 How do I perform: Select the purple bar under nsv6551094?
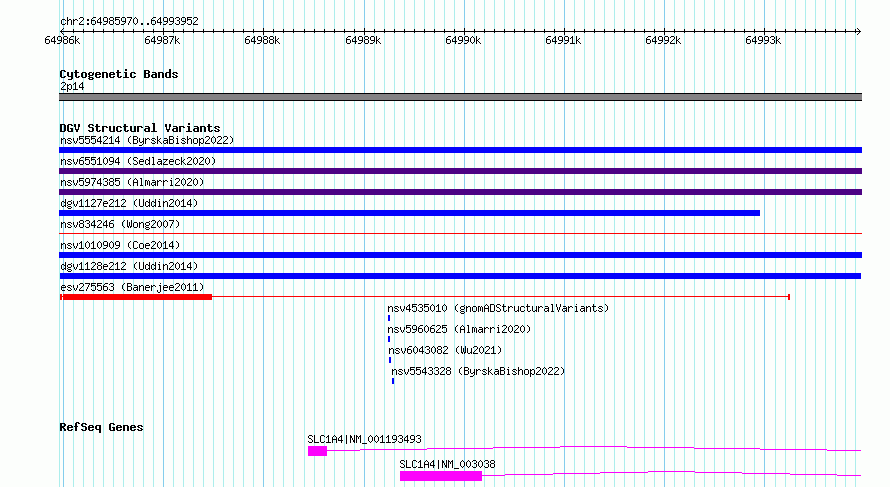coord(460,171)
